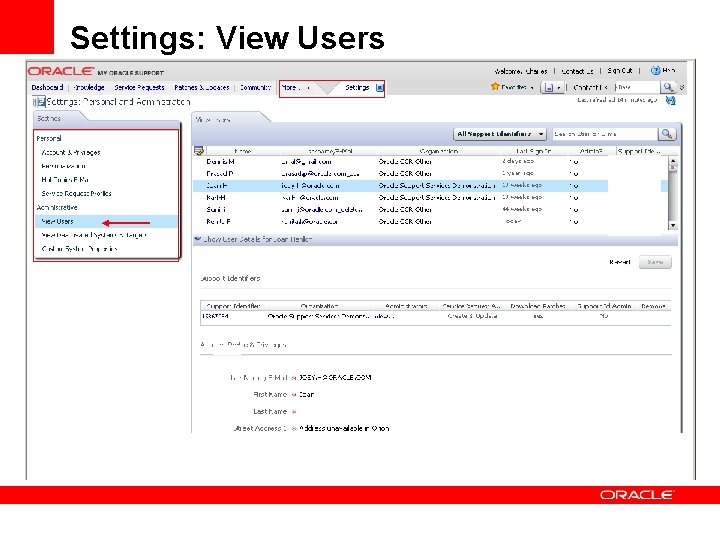This screenshot has width=720, height=540.
Task: Open the All Support Identifiers dropdown
Action: pos(500,134)
